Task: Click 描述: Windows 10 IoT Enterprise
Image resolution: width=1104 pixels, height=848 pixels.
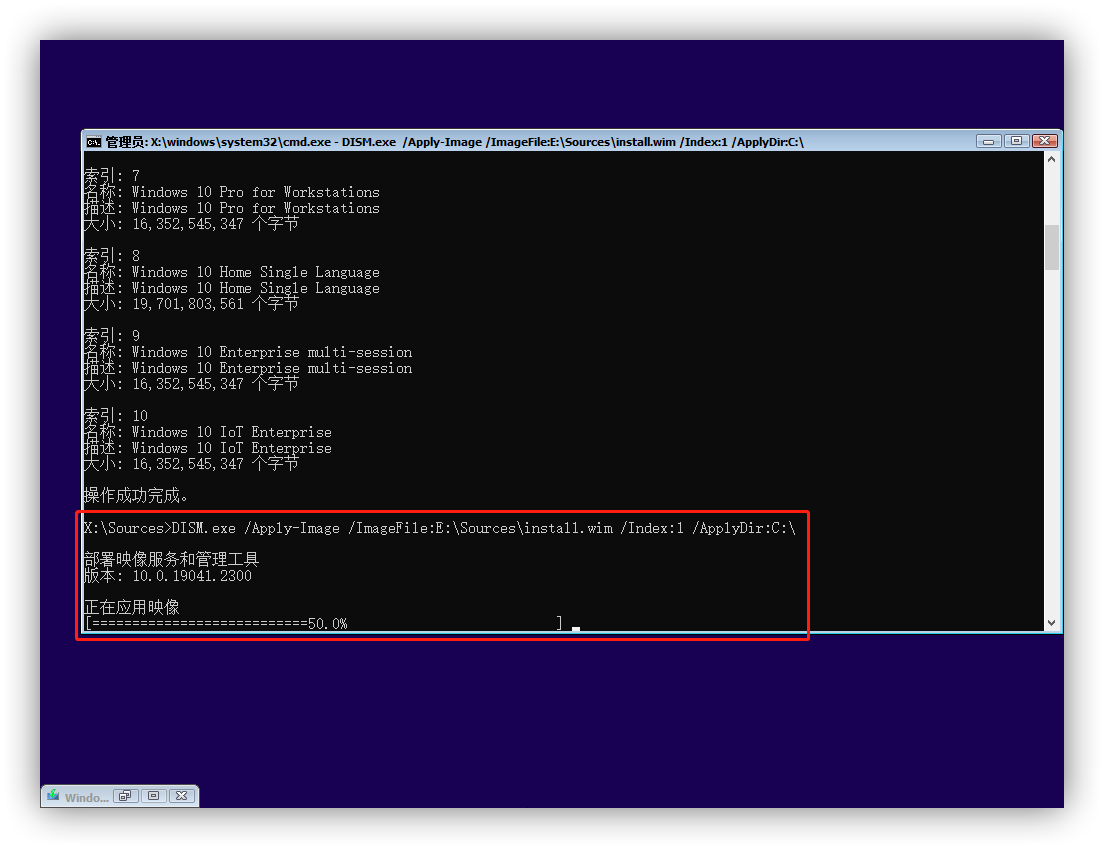Action: (x=208, y=449)
